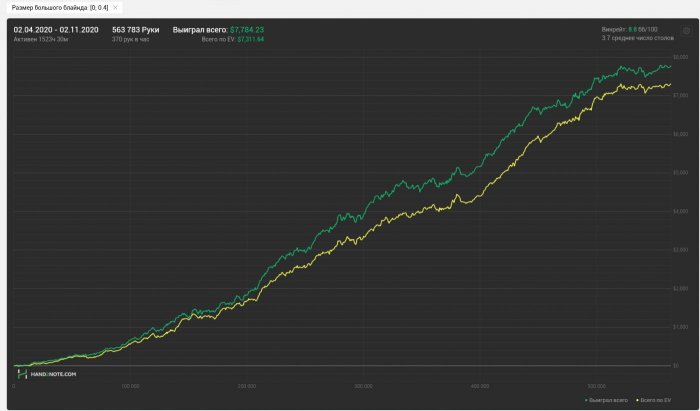Click the '563 783 Руки' hand count
The height and width of the screenshot is (411, 700).
coord(136,30)
